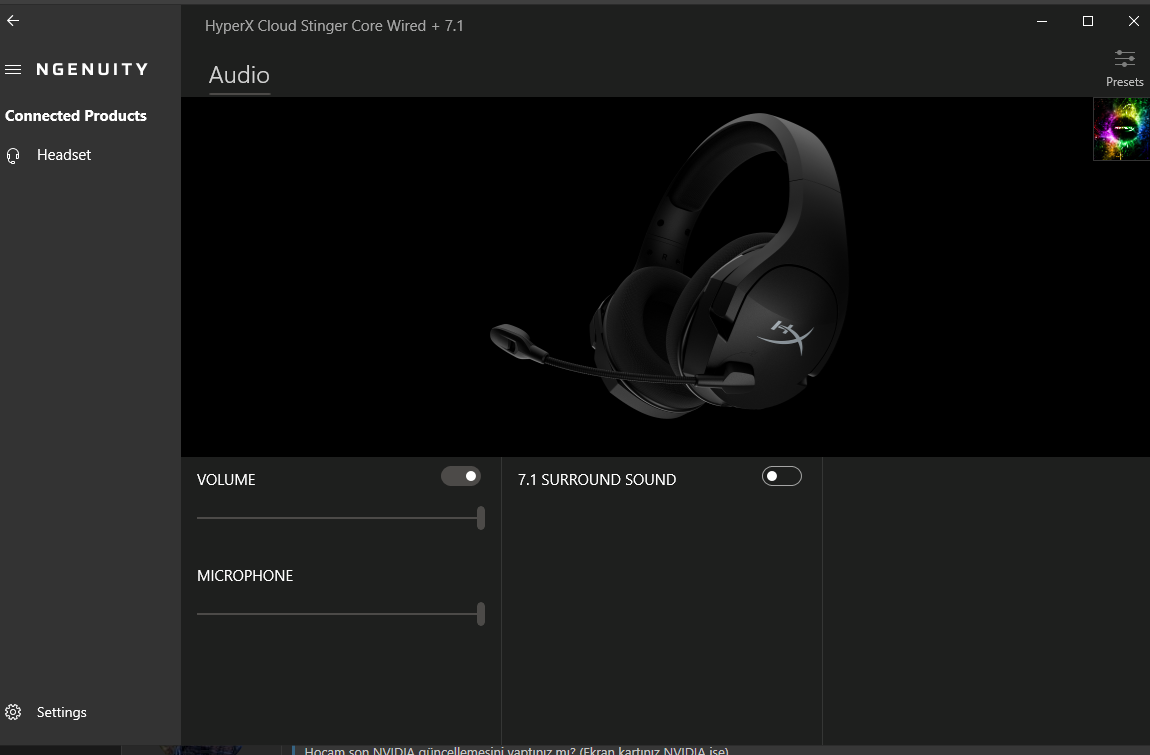This screenshot has height=755, width=1150.
Task: Go back with the arrow icon
Action: point(13,21)
